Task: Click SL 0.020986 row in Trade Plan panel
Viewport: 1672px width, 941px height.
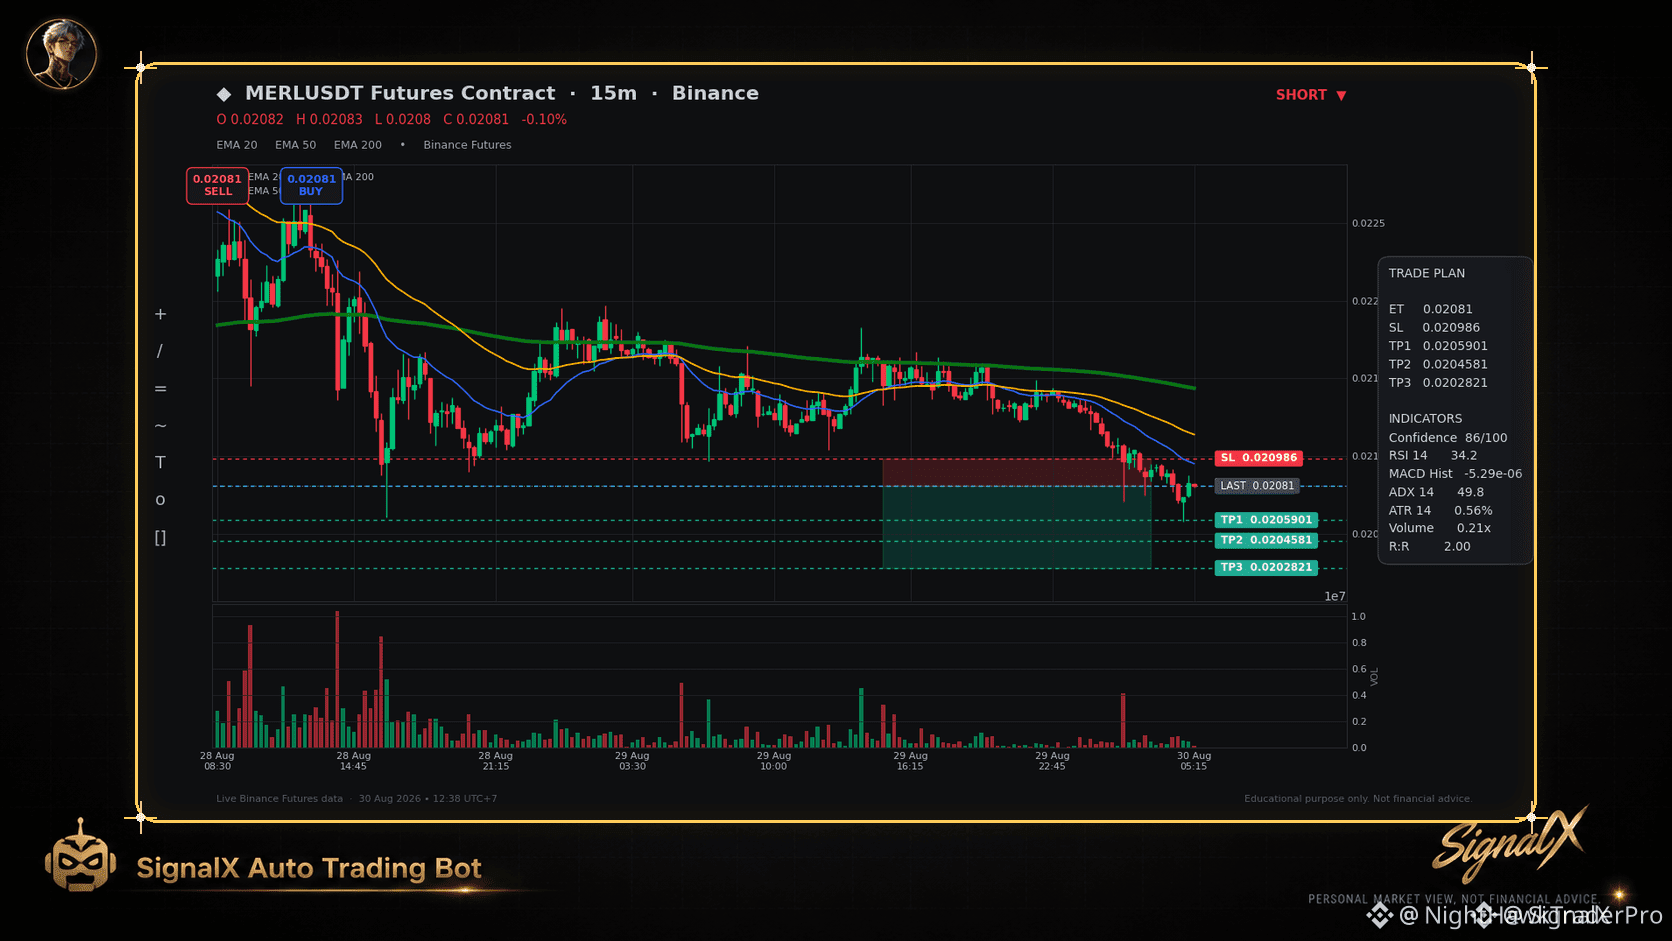Action: (x=1434, y=327)
